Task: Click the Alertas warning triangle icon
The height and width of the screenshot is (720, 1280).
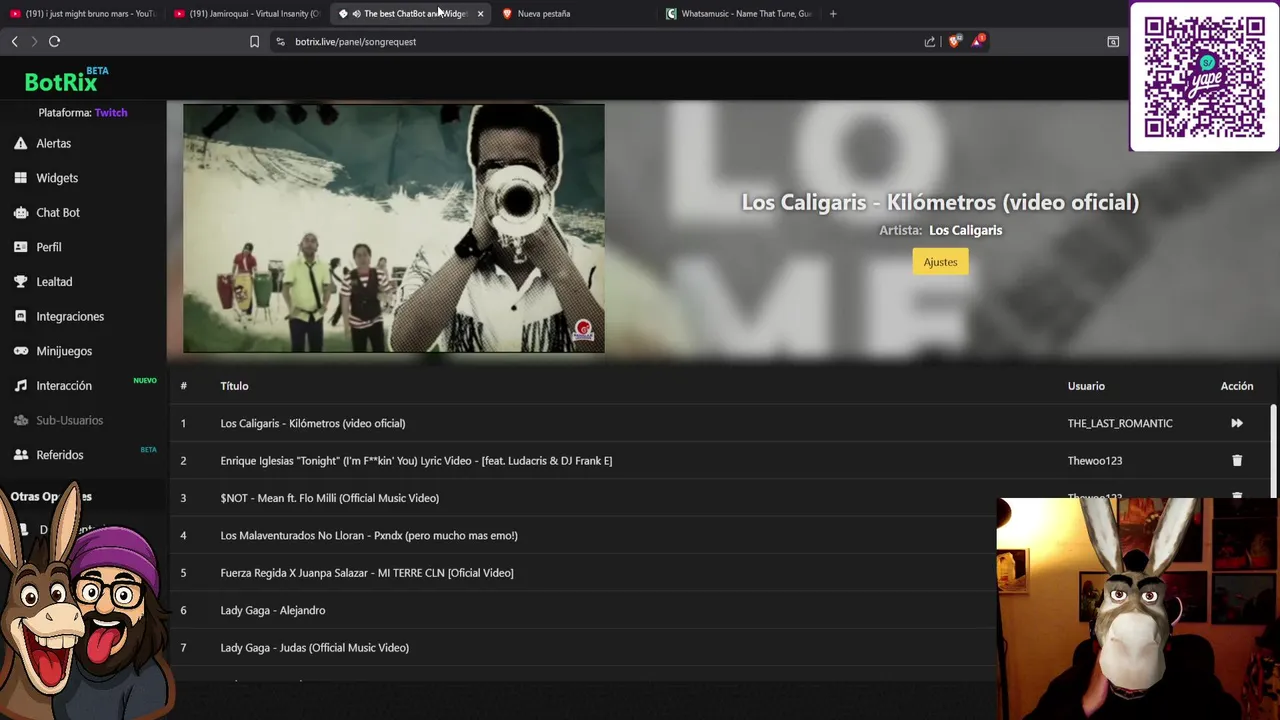Action: click(x=20, y=143)
